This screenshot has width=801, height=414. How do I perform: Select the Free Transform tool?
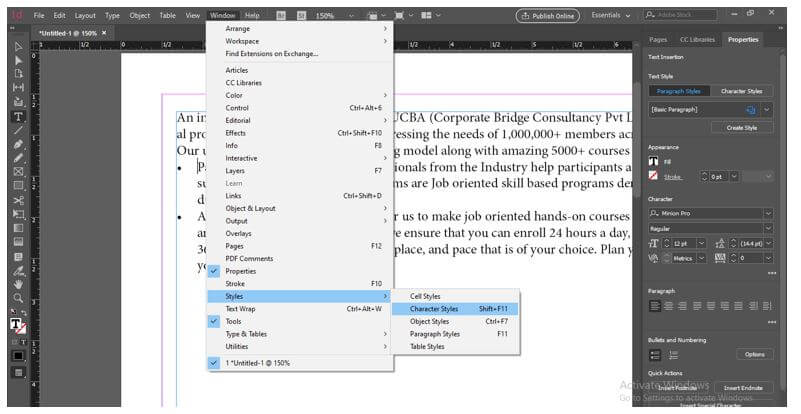pyautogui.click(x=18, y=214)
